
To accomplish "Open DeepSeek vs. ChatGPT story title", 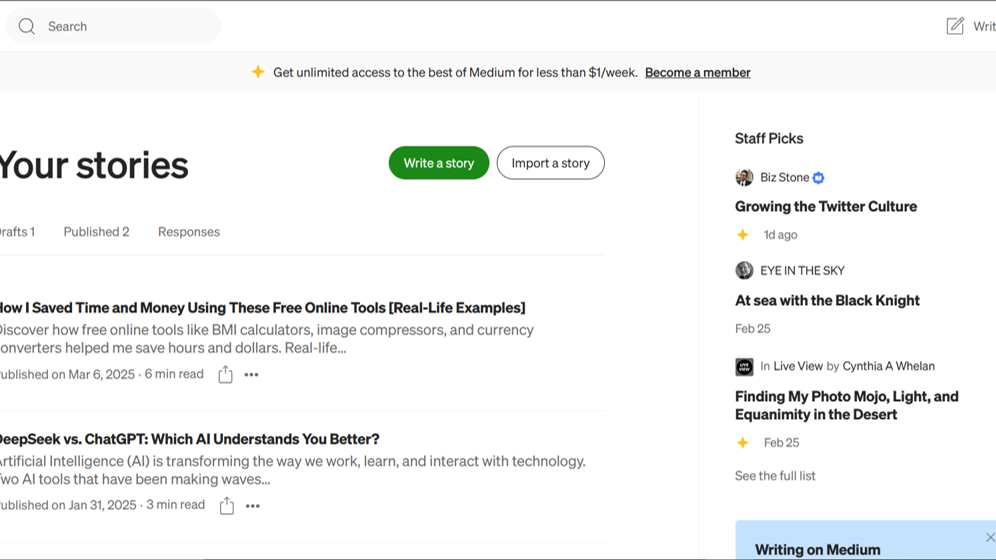I will 189,439.
